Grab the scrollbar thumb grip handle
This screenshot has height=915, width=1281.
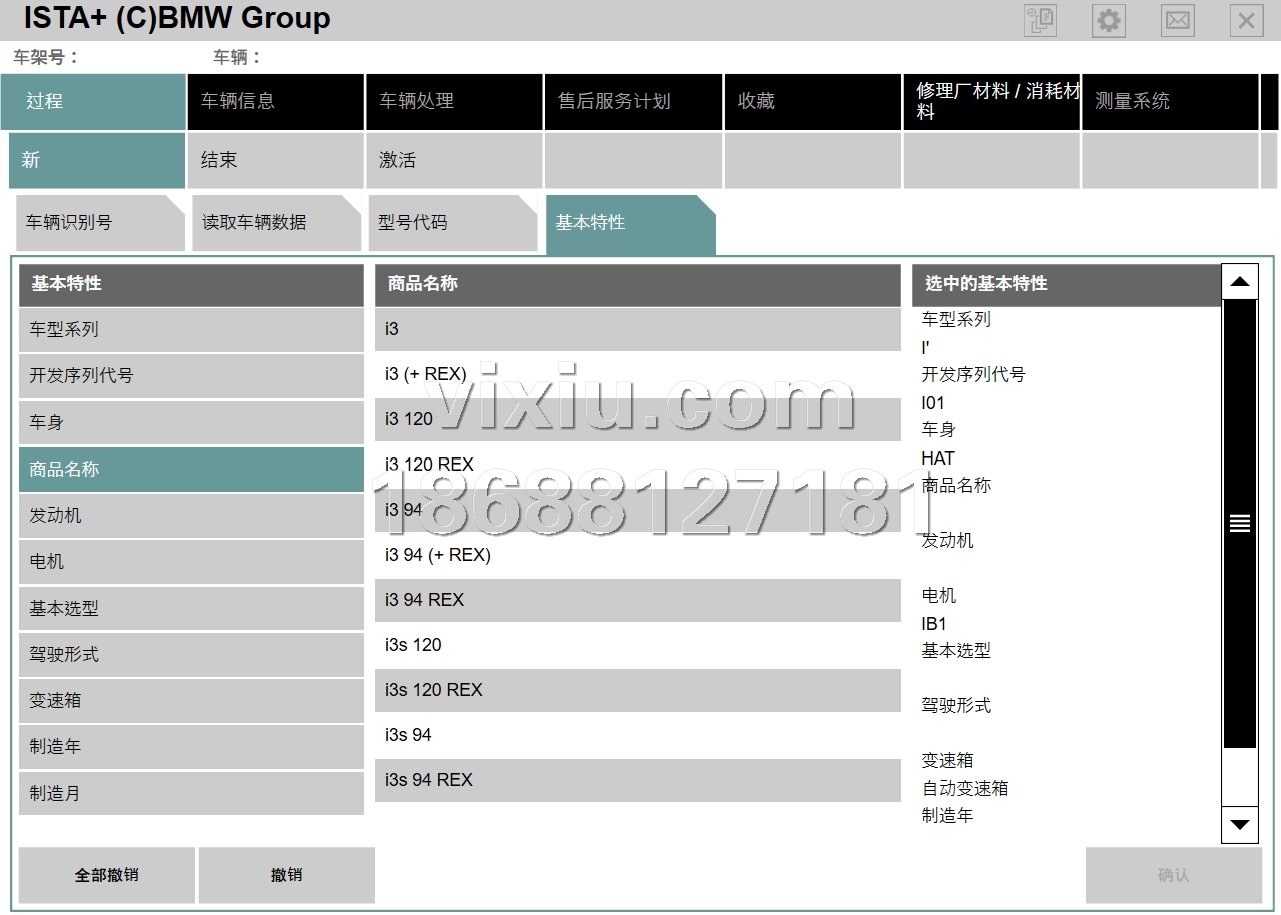pyautogui.click(x=1240, y=523)
